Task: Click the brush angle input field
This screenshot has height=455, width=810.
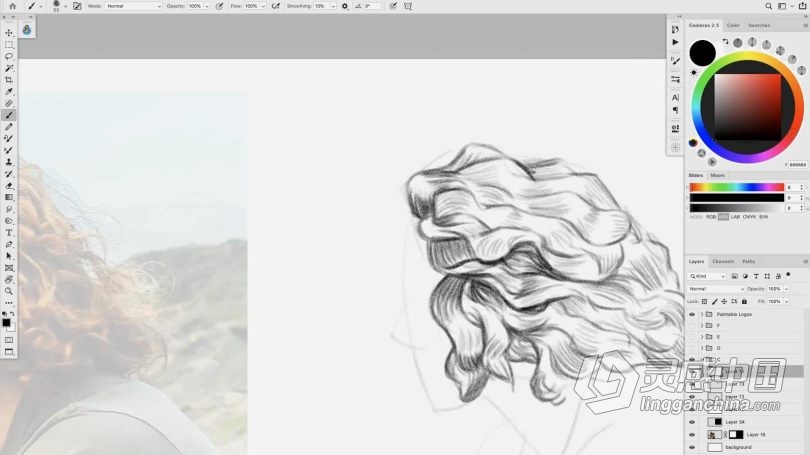Action: [372, 6]
